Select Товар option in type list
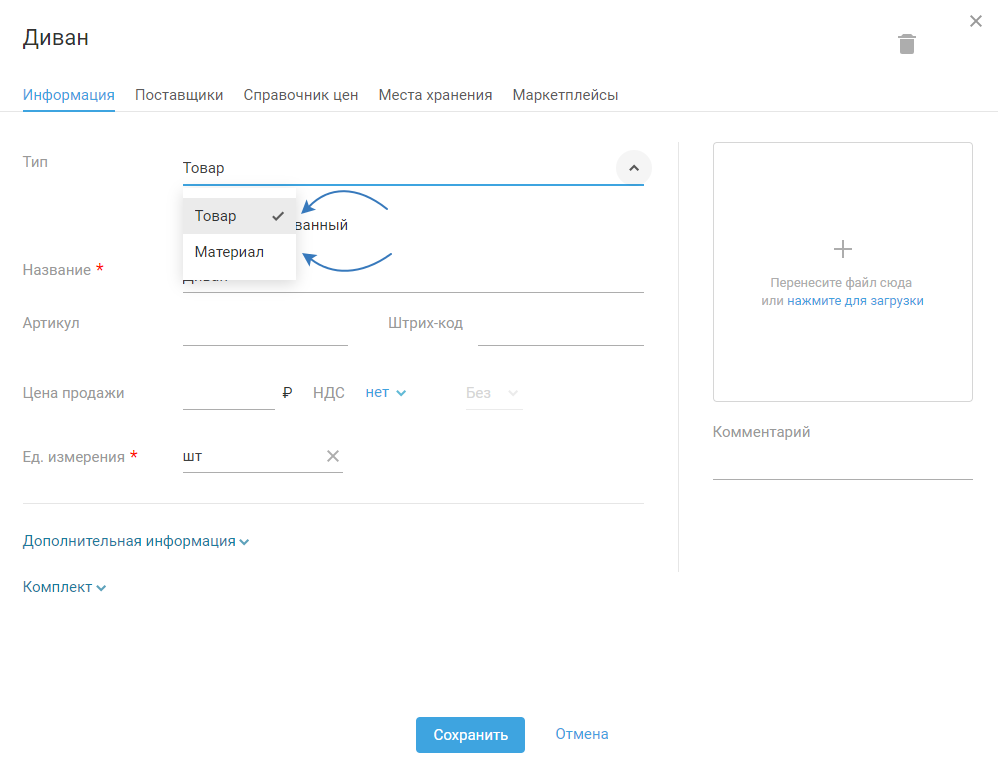Viewport: 998px width, 773px height. click(x=216, y=216)
